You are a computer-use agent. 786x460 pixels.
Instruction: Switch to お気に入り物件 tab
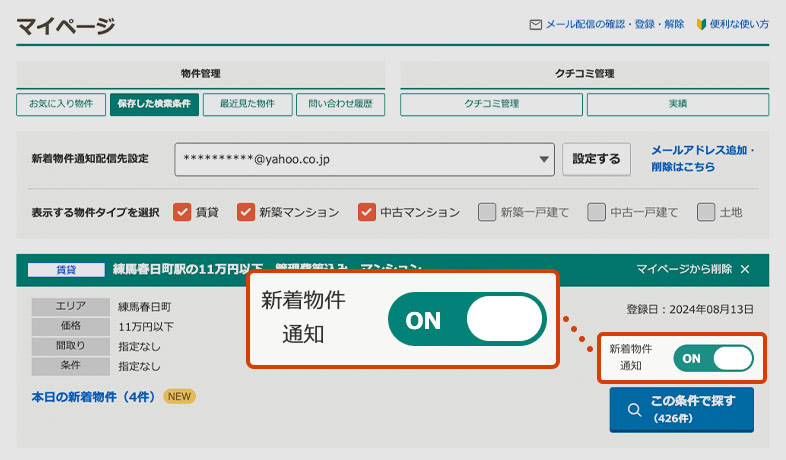click(61, 104)
